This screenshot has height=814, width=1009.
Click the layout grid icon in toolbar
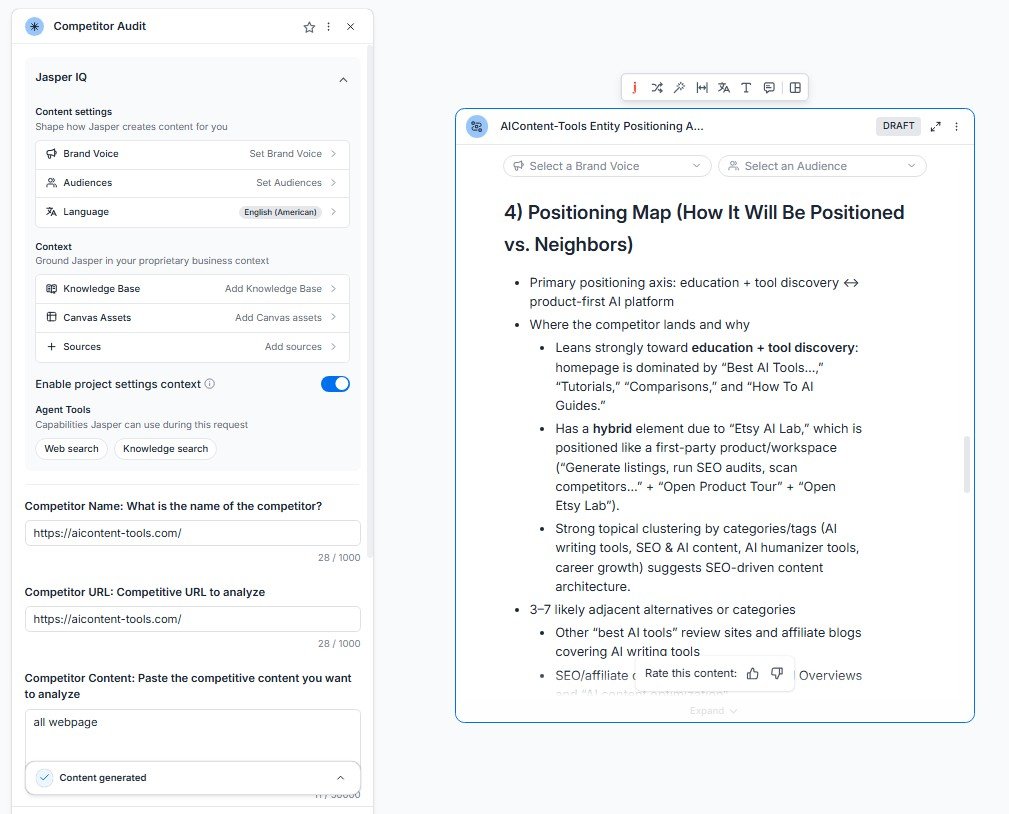point(795,88)
